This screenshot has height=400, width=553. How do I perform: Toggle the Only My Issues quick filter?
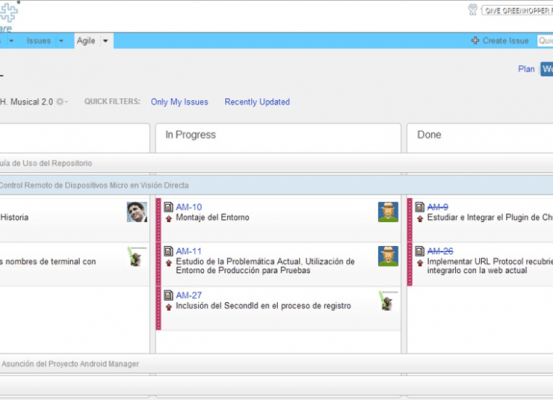(x=180, y=102)
